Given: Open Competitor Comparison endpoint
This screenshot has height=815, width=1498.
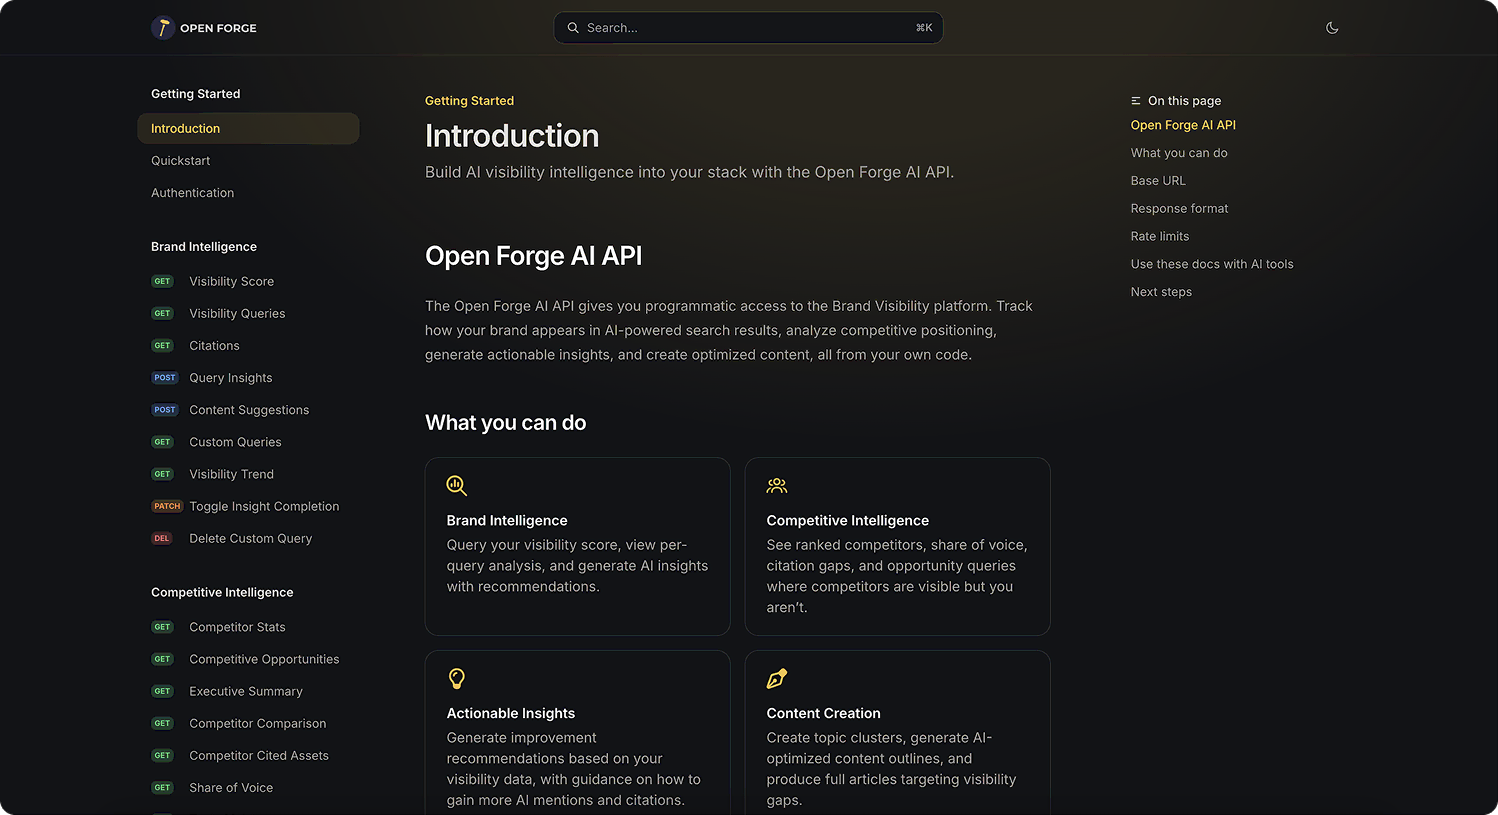Looking at the screenshot, I should (x=257, y=724).
